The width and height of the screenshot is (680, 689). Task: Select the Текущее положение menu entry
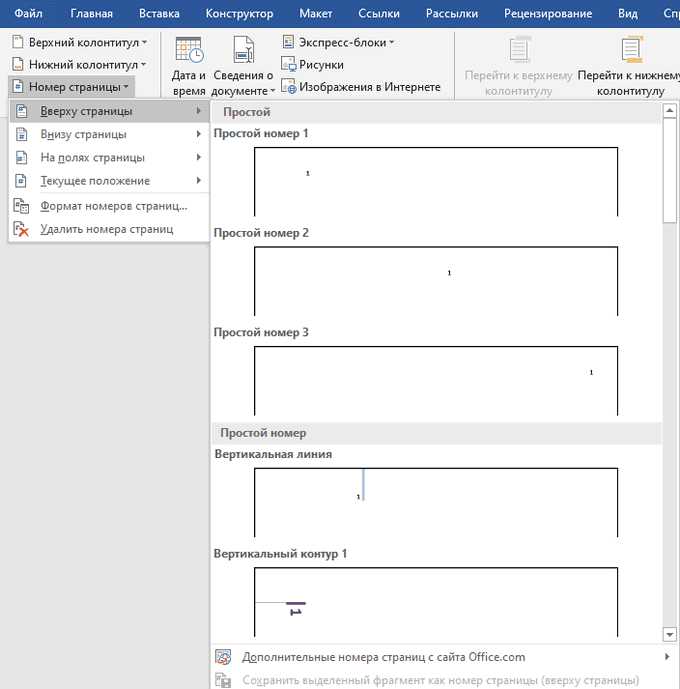(x=109, y=181)
